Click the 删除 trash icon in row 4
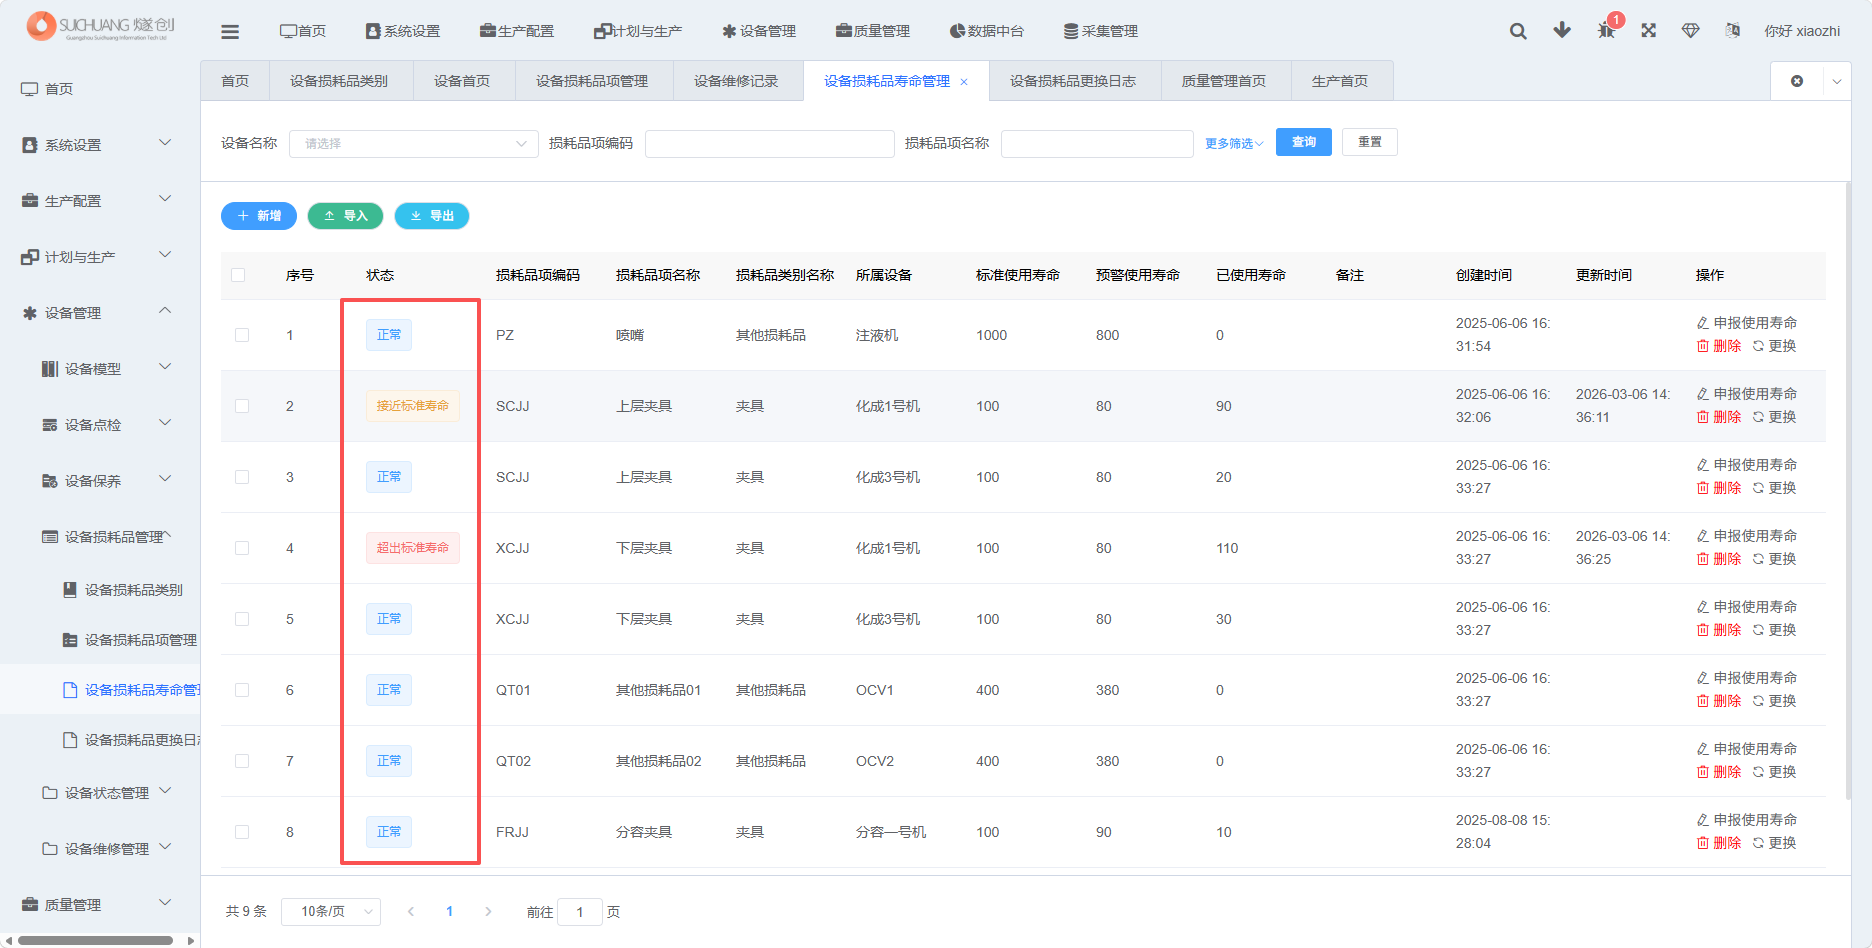 (x=1703, y=559)
